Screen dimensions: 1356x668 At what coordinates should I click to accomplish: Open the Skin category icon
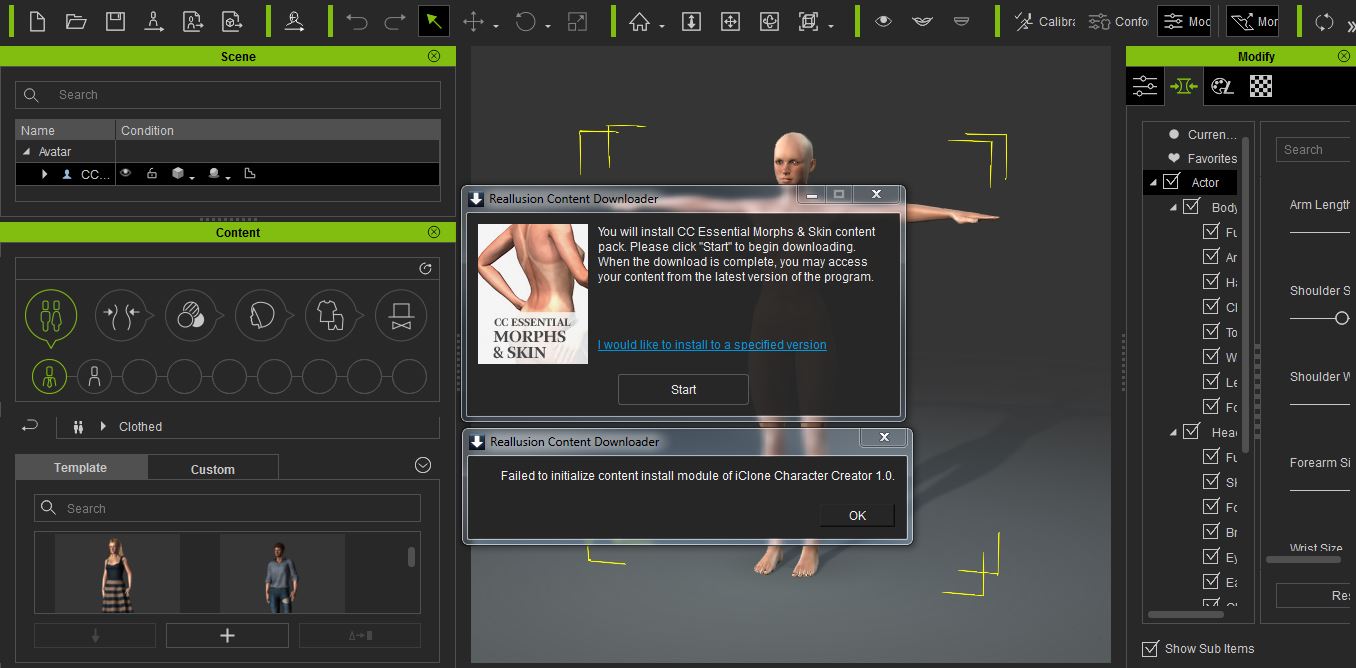[x=190, y=316]
